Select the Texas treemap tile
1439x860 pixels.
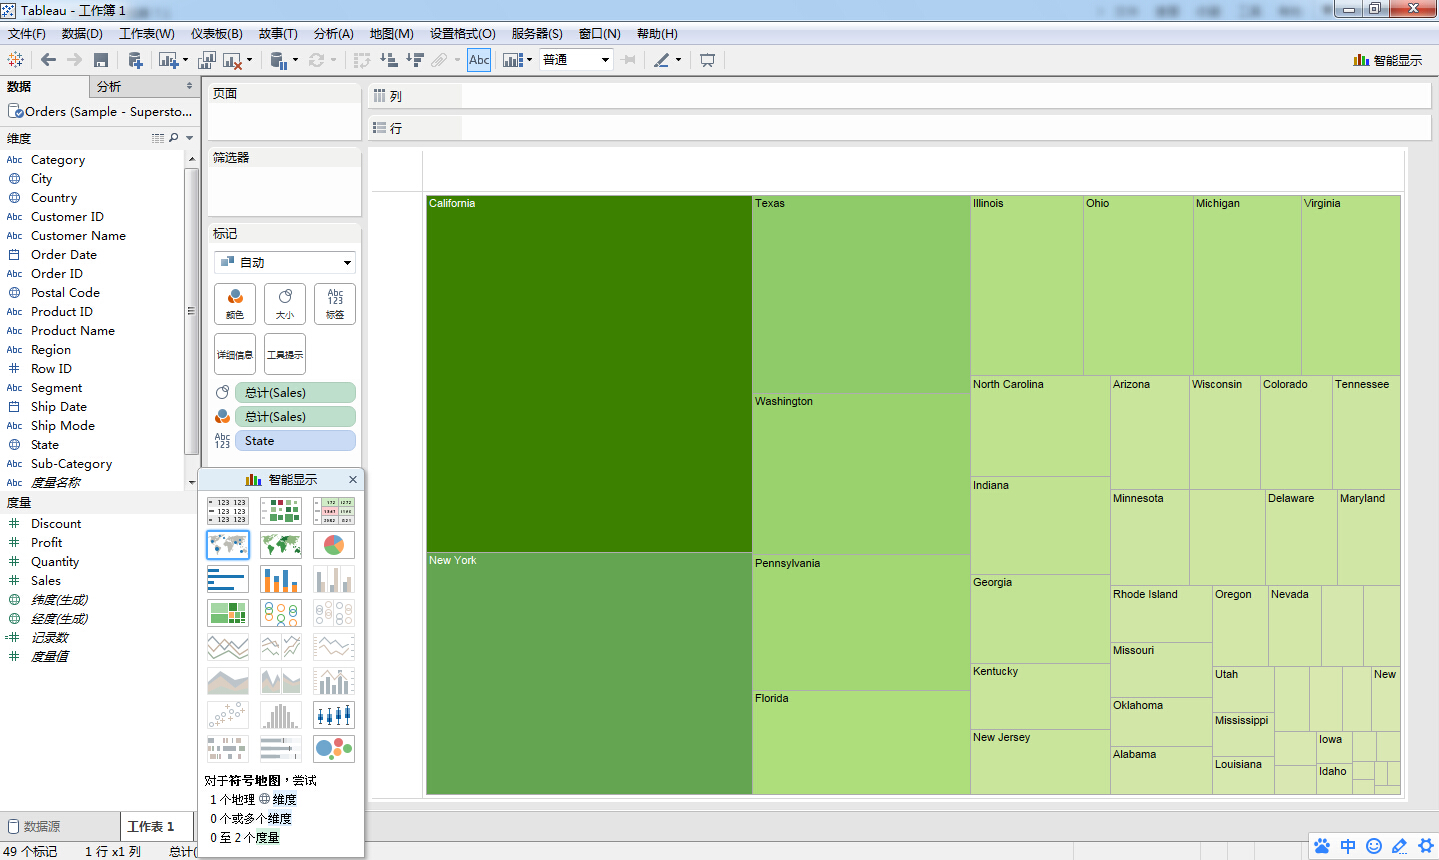861,294
